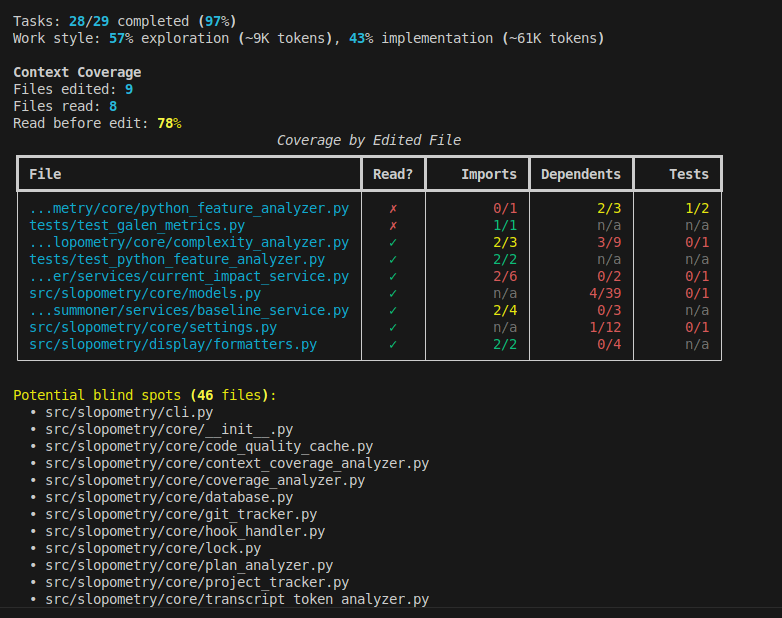The image size is (782, 618).
Task: Select src/slopometry/cli.py in blind spots
Action: (x=129, y=412)
